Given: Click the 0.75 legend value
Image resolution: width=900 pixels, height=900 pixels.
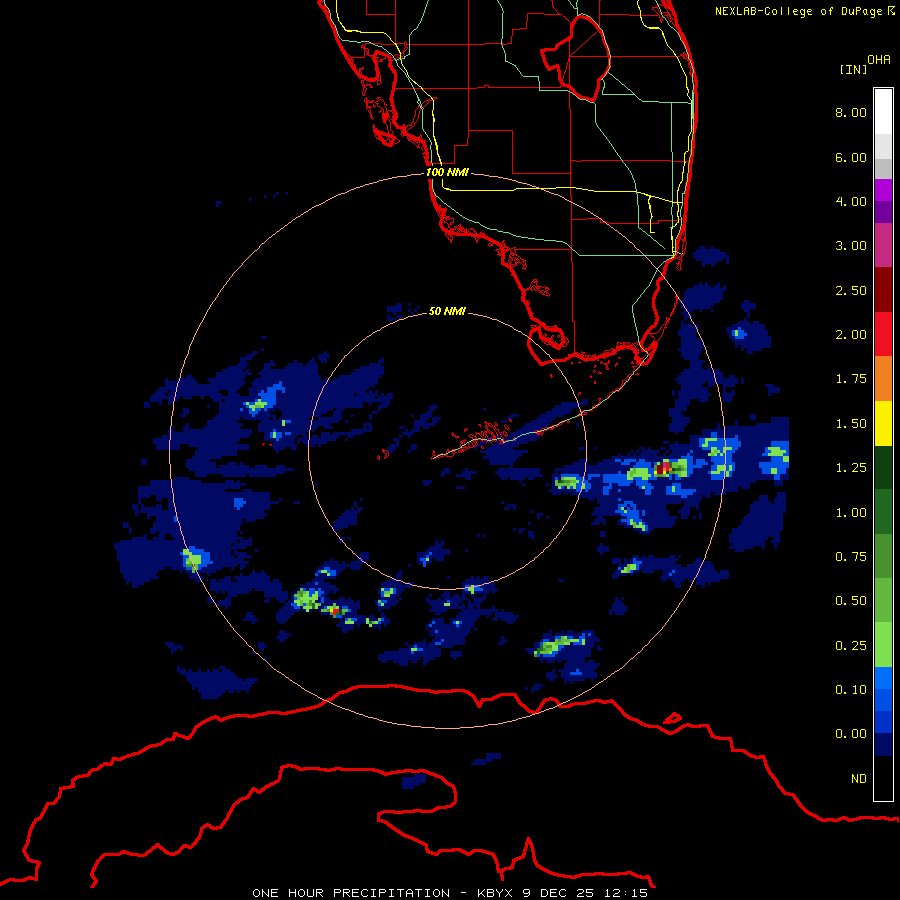Looking at the screenshot, I should pyautogui.click(x=851, y=557).
